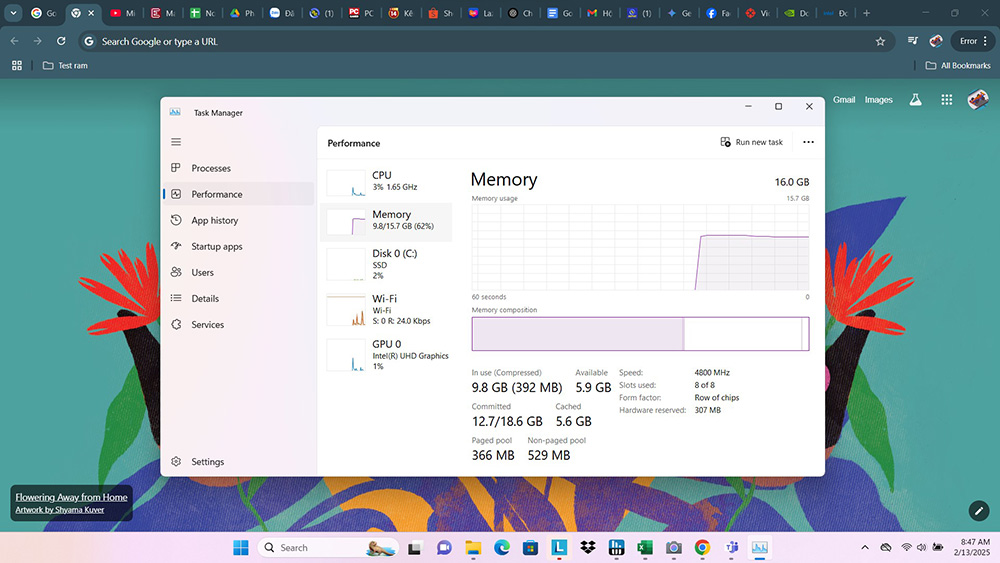Select Performance in Task Manager sidebar
This screenshot has width=1000, height=563.
(x=239, y=194)
